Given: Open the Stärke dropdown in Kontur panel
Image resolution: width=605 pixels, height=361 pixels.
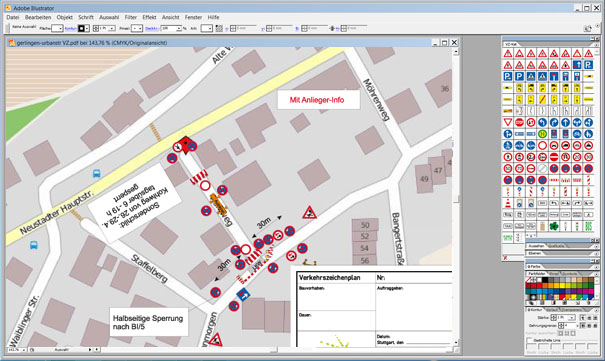Looking at the screenshot, I should [572, 317].
